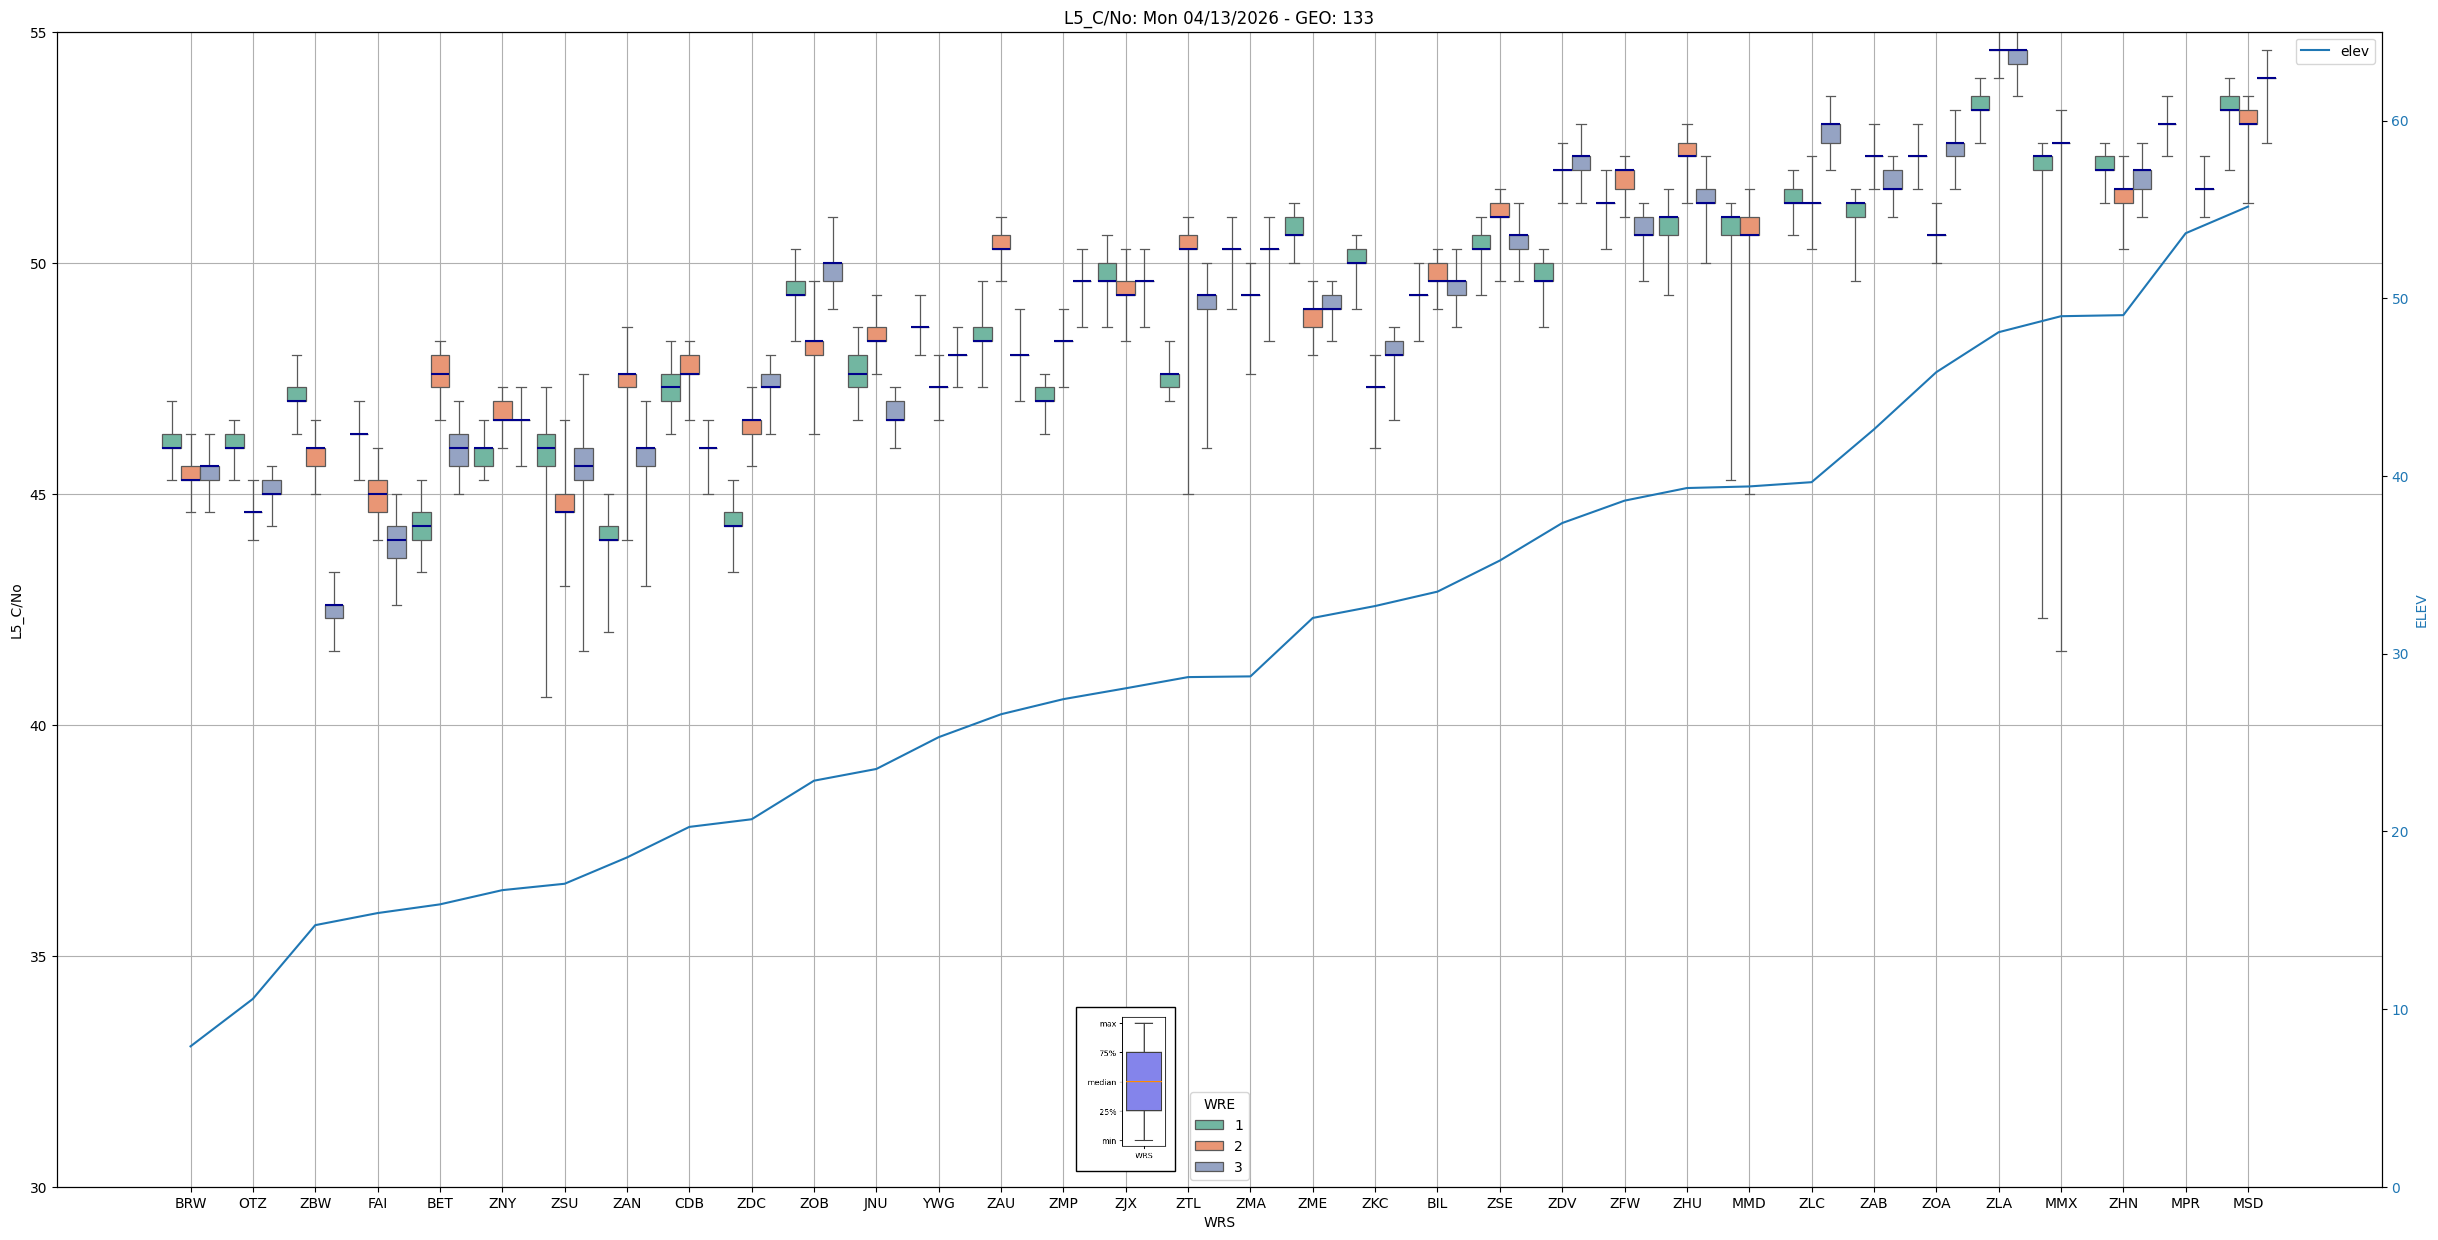This screenshot has height=1240, width=2438.
Task: Click the 55 tick on left axis
Action: [39, 33]
